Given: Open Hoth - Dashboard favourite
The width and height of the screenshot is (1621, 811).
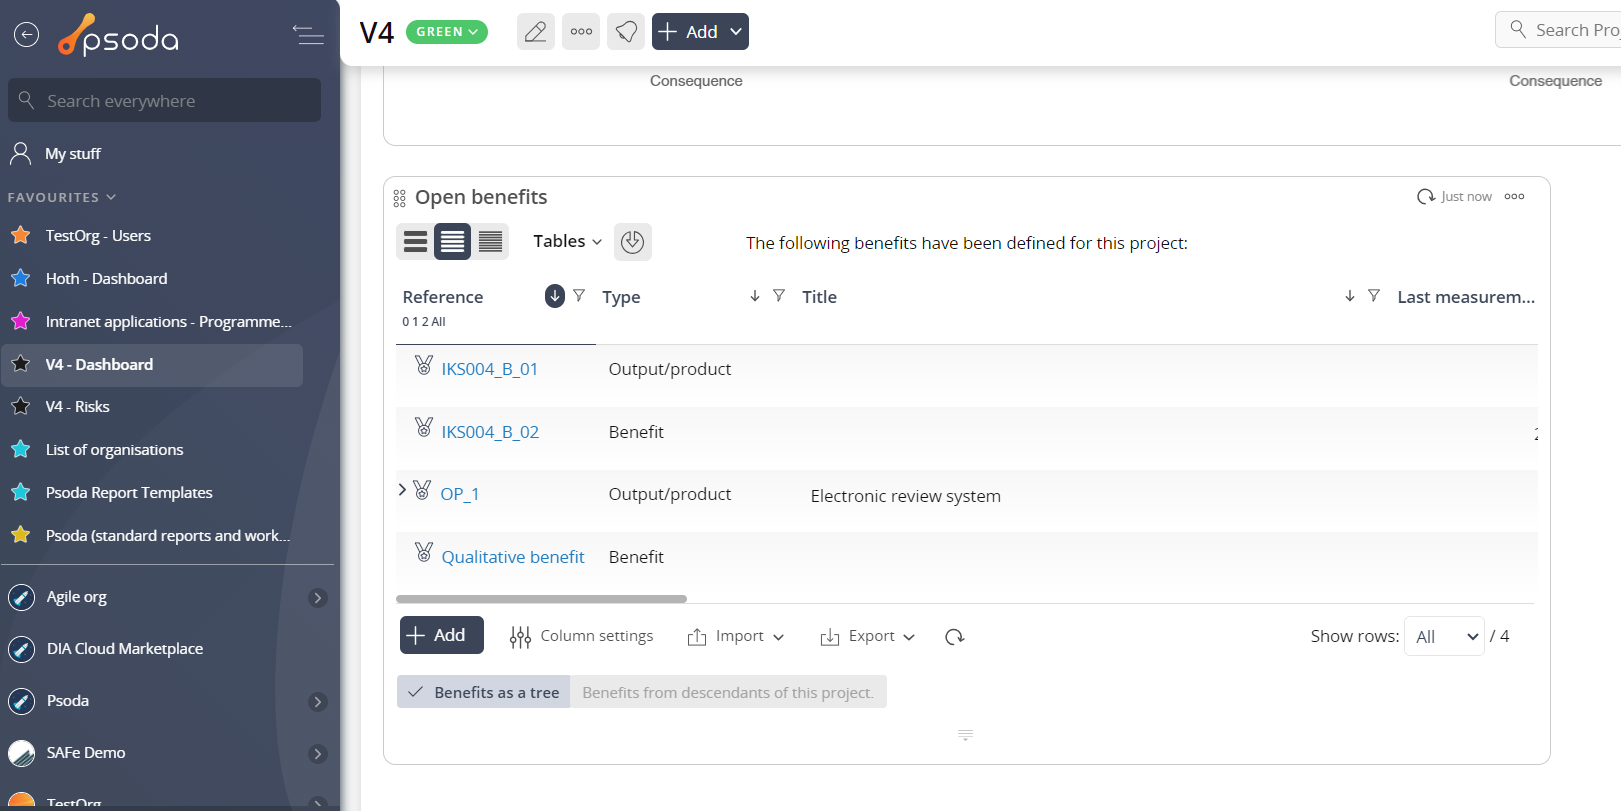Looking at the screenshot, I should (x=106, y=278).
